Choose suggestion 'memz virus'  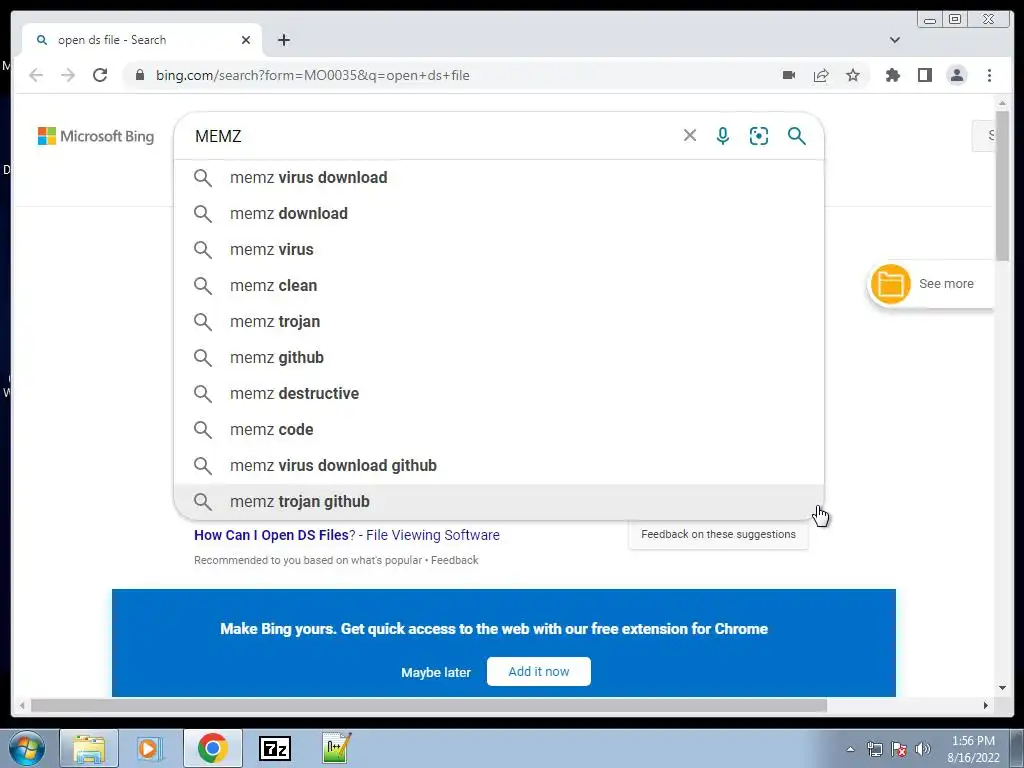point(499,249)
